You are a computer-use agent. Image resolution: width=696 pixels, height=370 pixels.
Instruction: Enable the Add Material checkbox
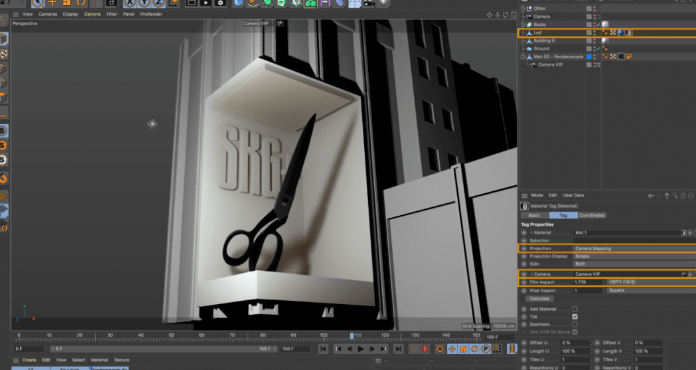tap(575, 309)
